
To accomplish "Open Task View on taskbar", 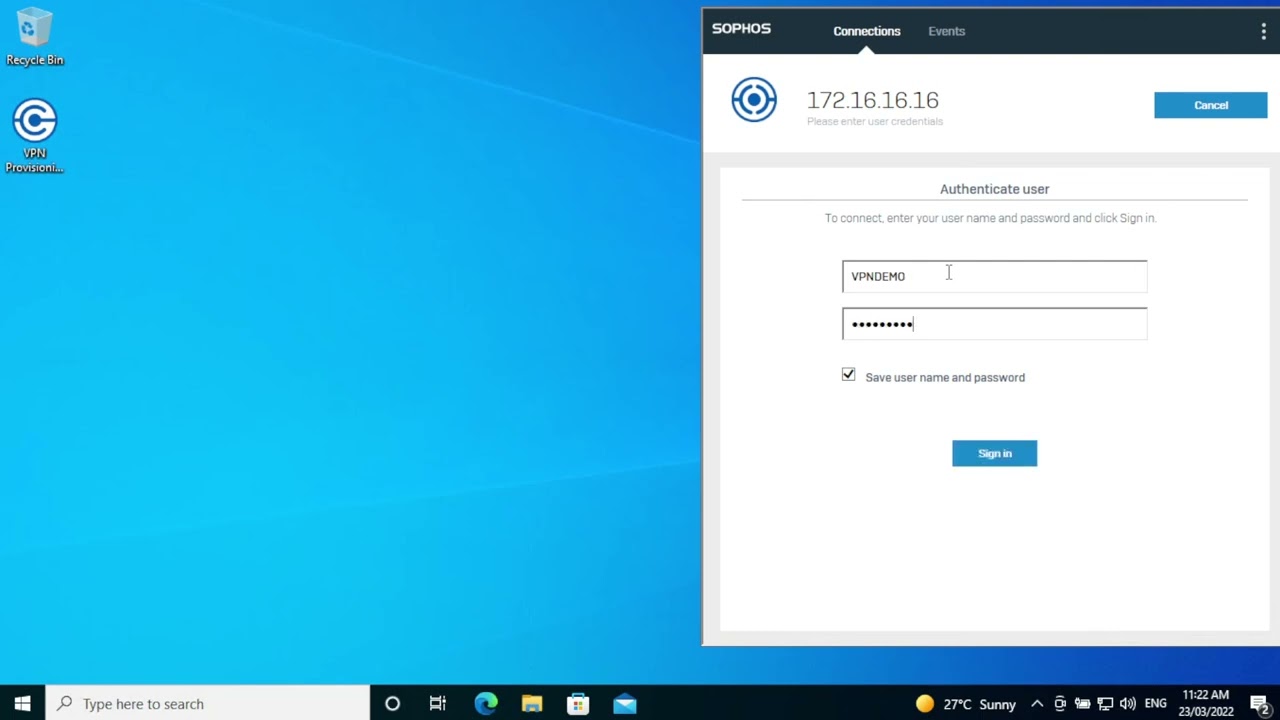I will [x=438, y=703].
